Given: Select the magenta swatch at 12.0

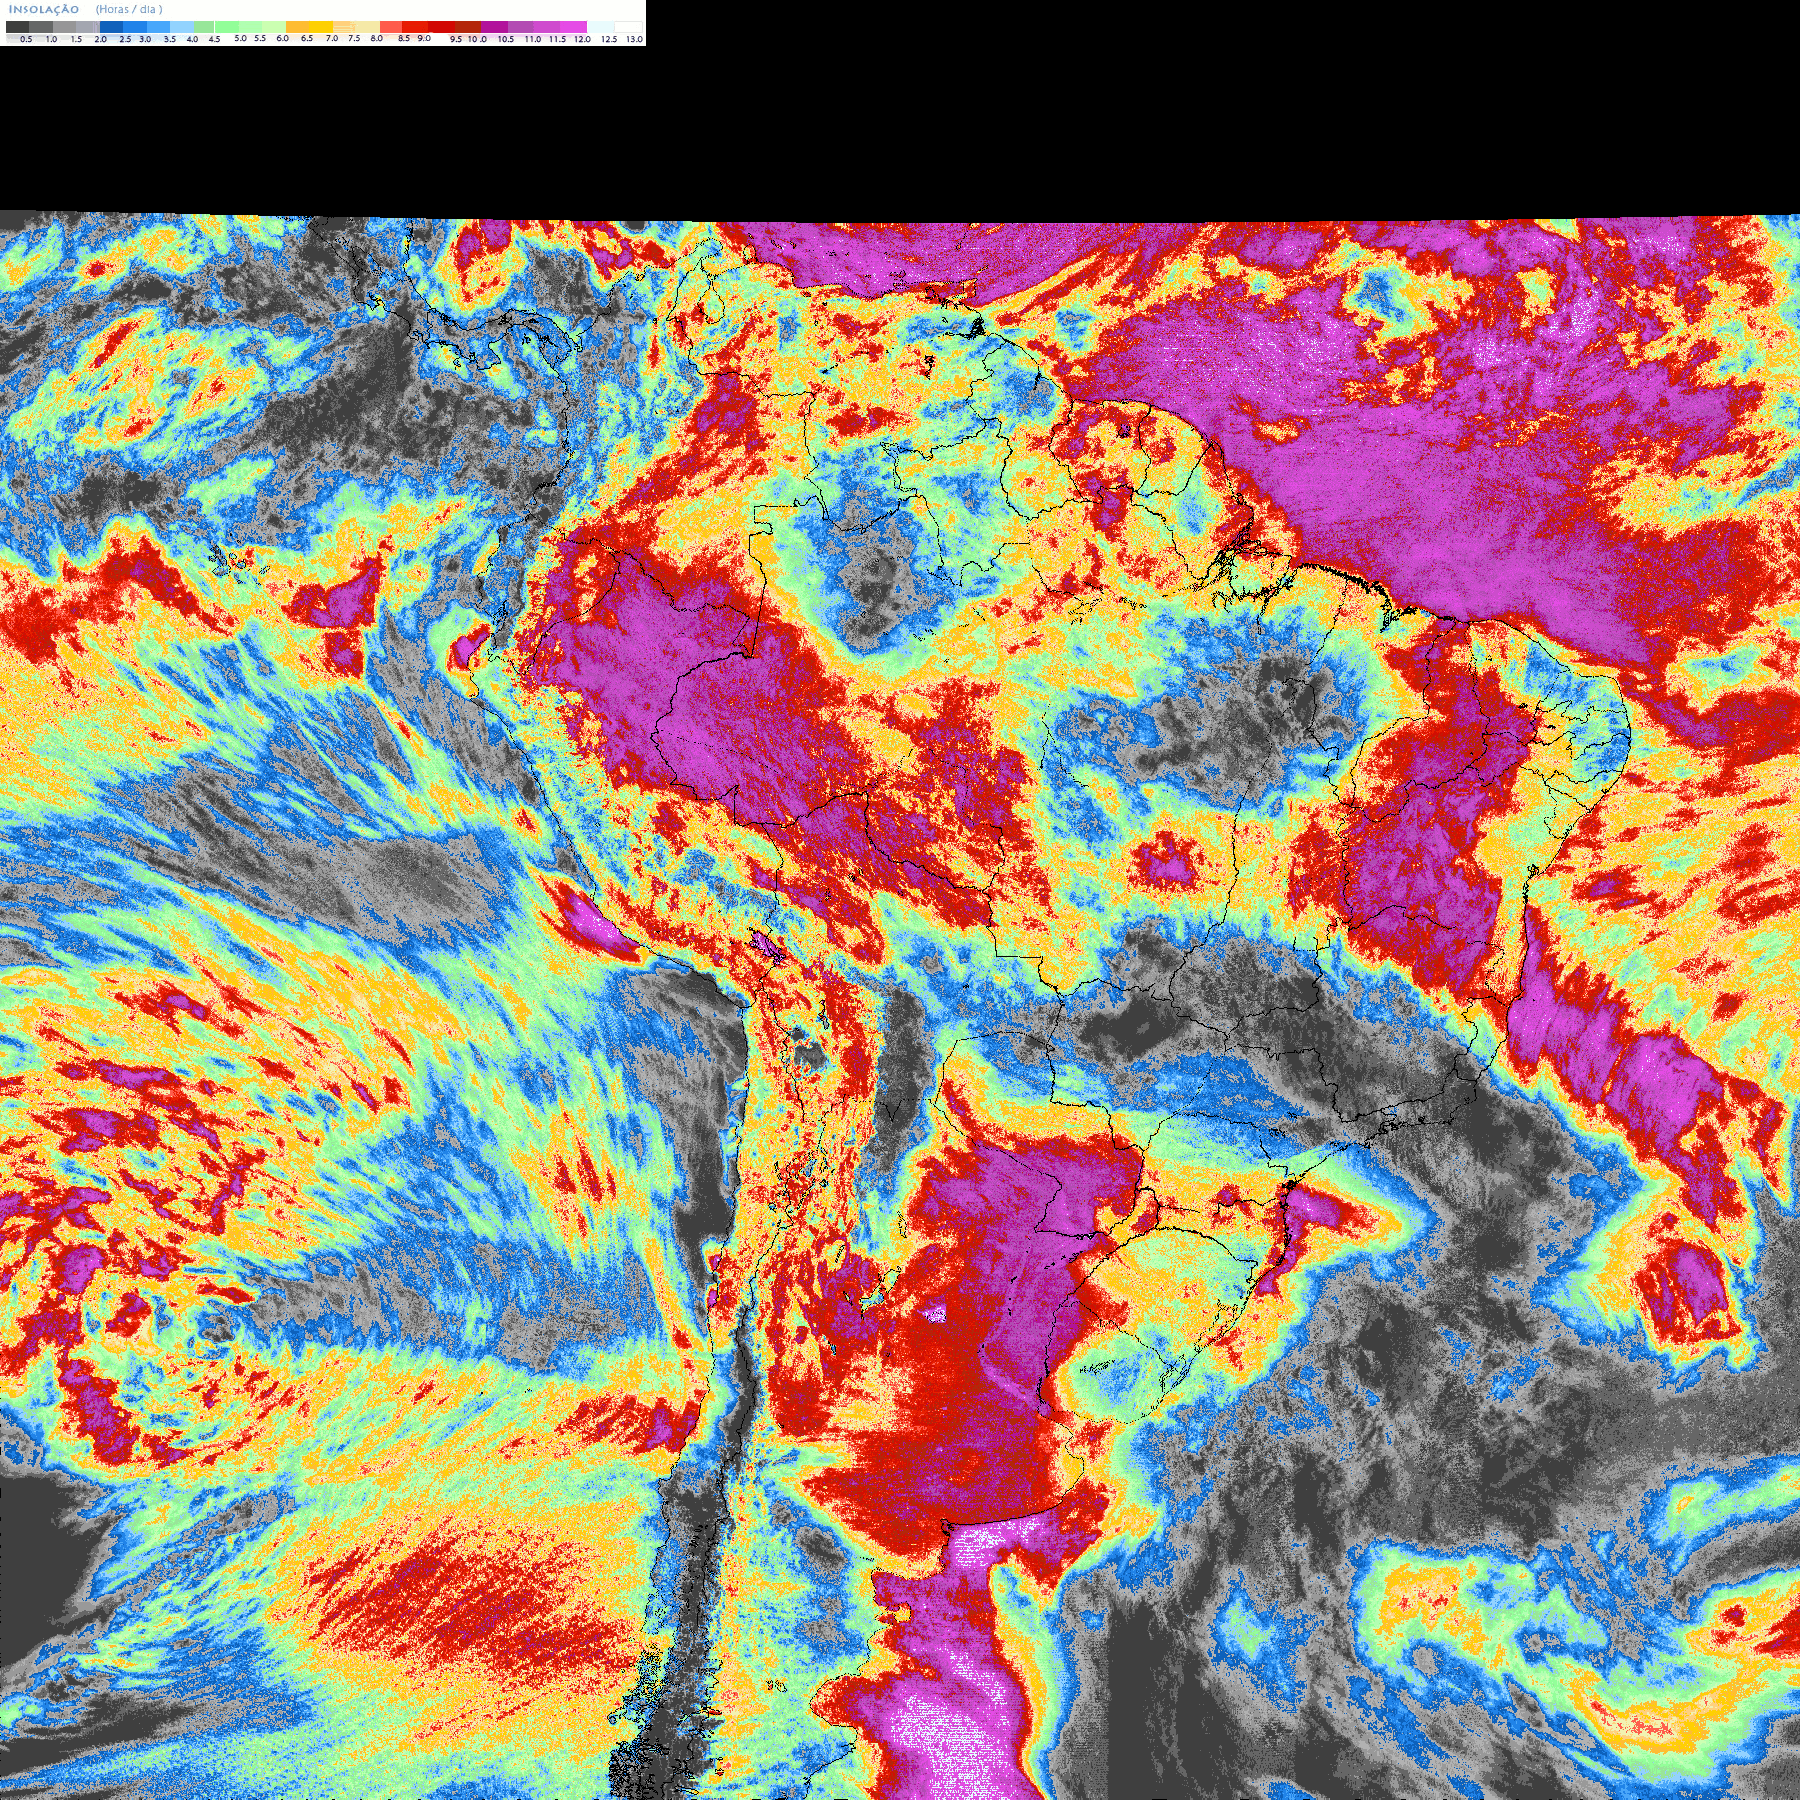Looking at the screenshot, I should tap(573, 27).
